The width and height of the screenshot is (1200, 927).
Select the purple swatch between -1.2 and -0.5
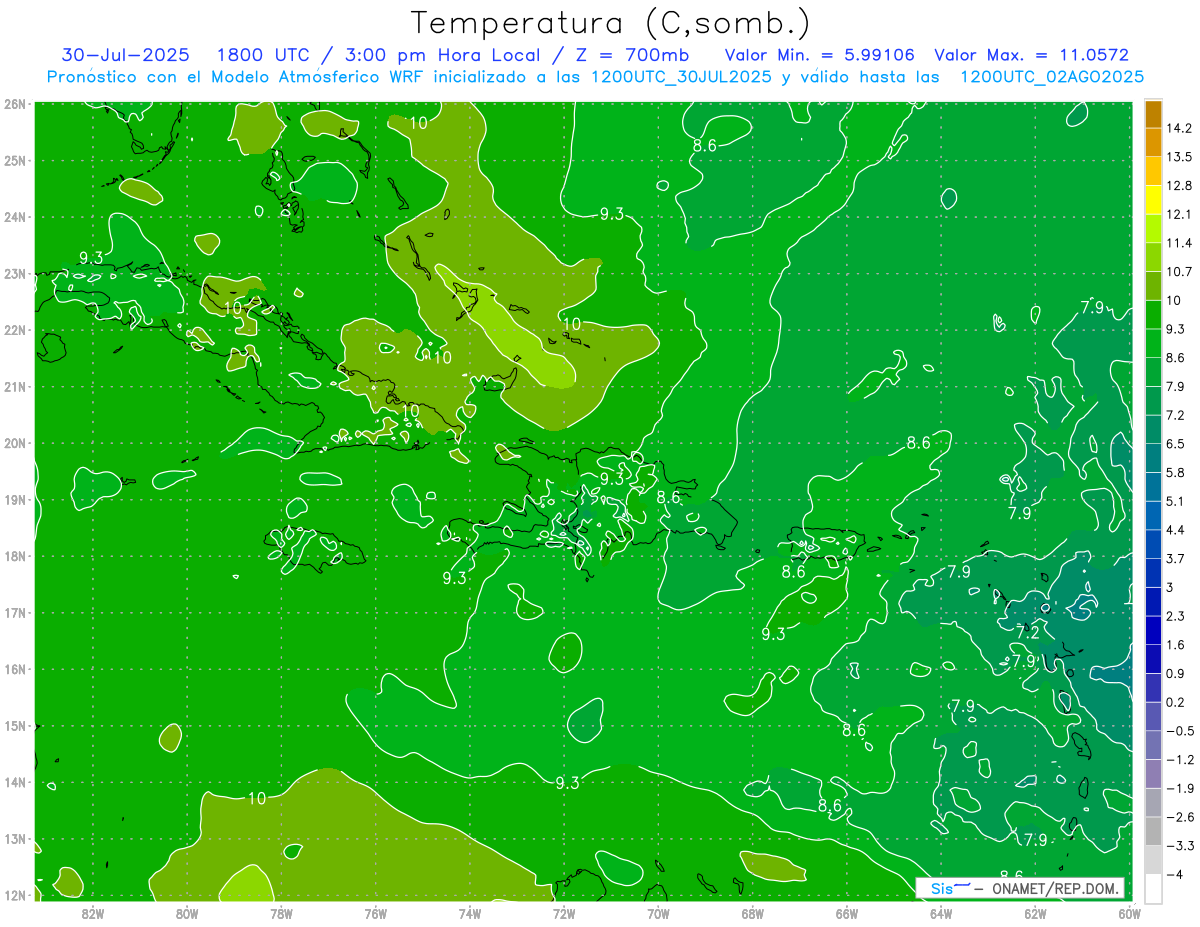point(1153,745)
